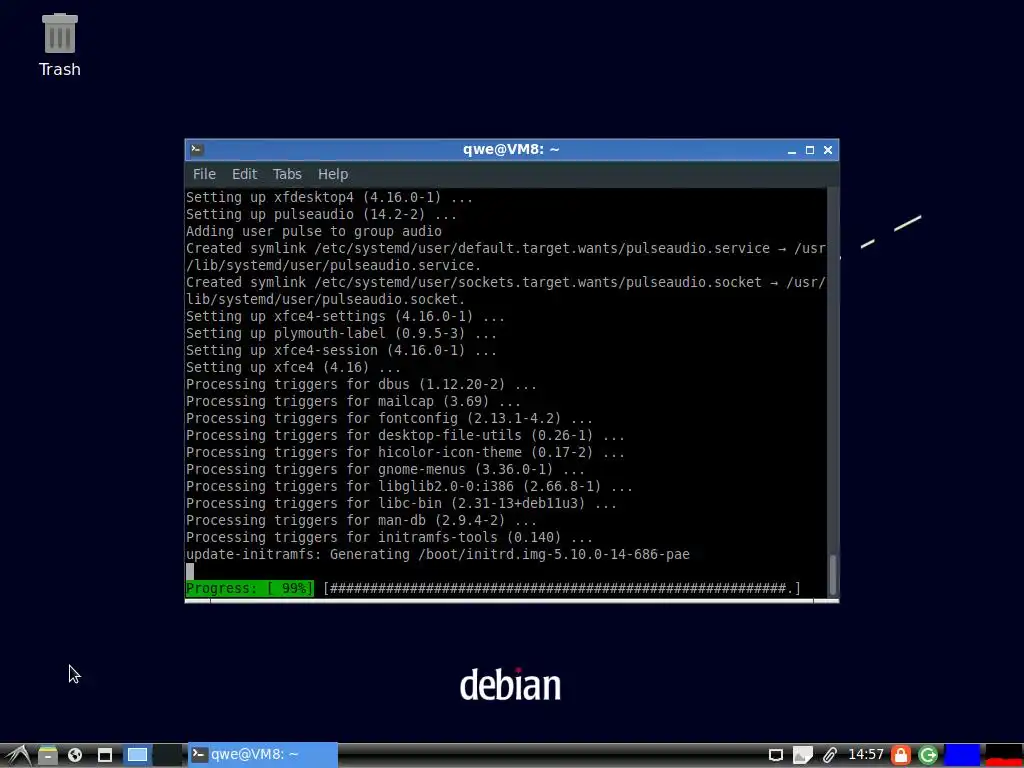The image size is (1024, 768).
Task: Open the terminal Tabs menu
Action: coord(287,174)
